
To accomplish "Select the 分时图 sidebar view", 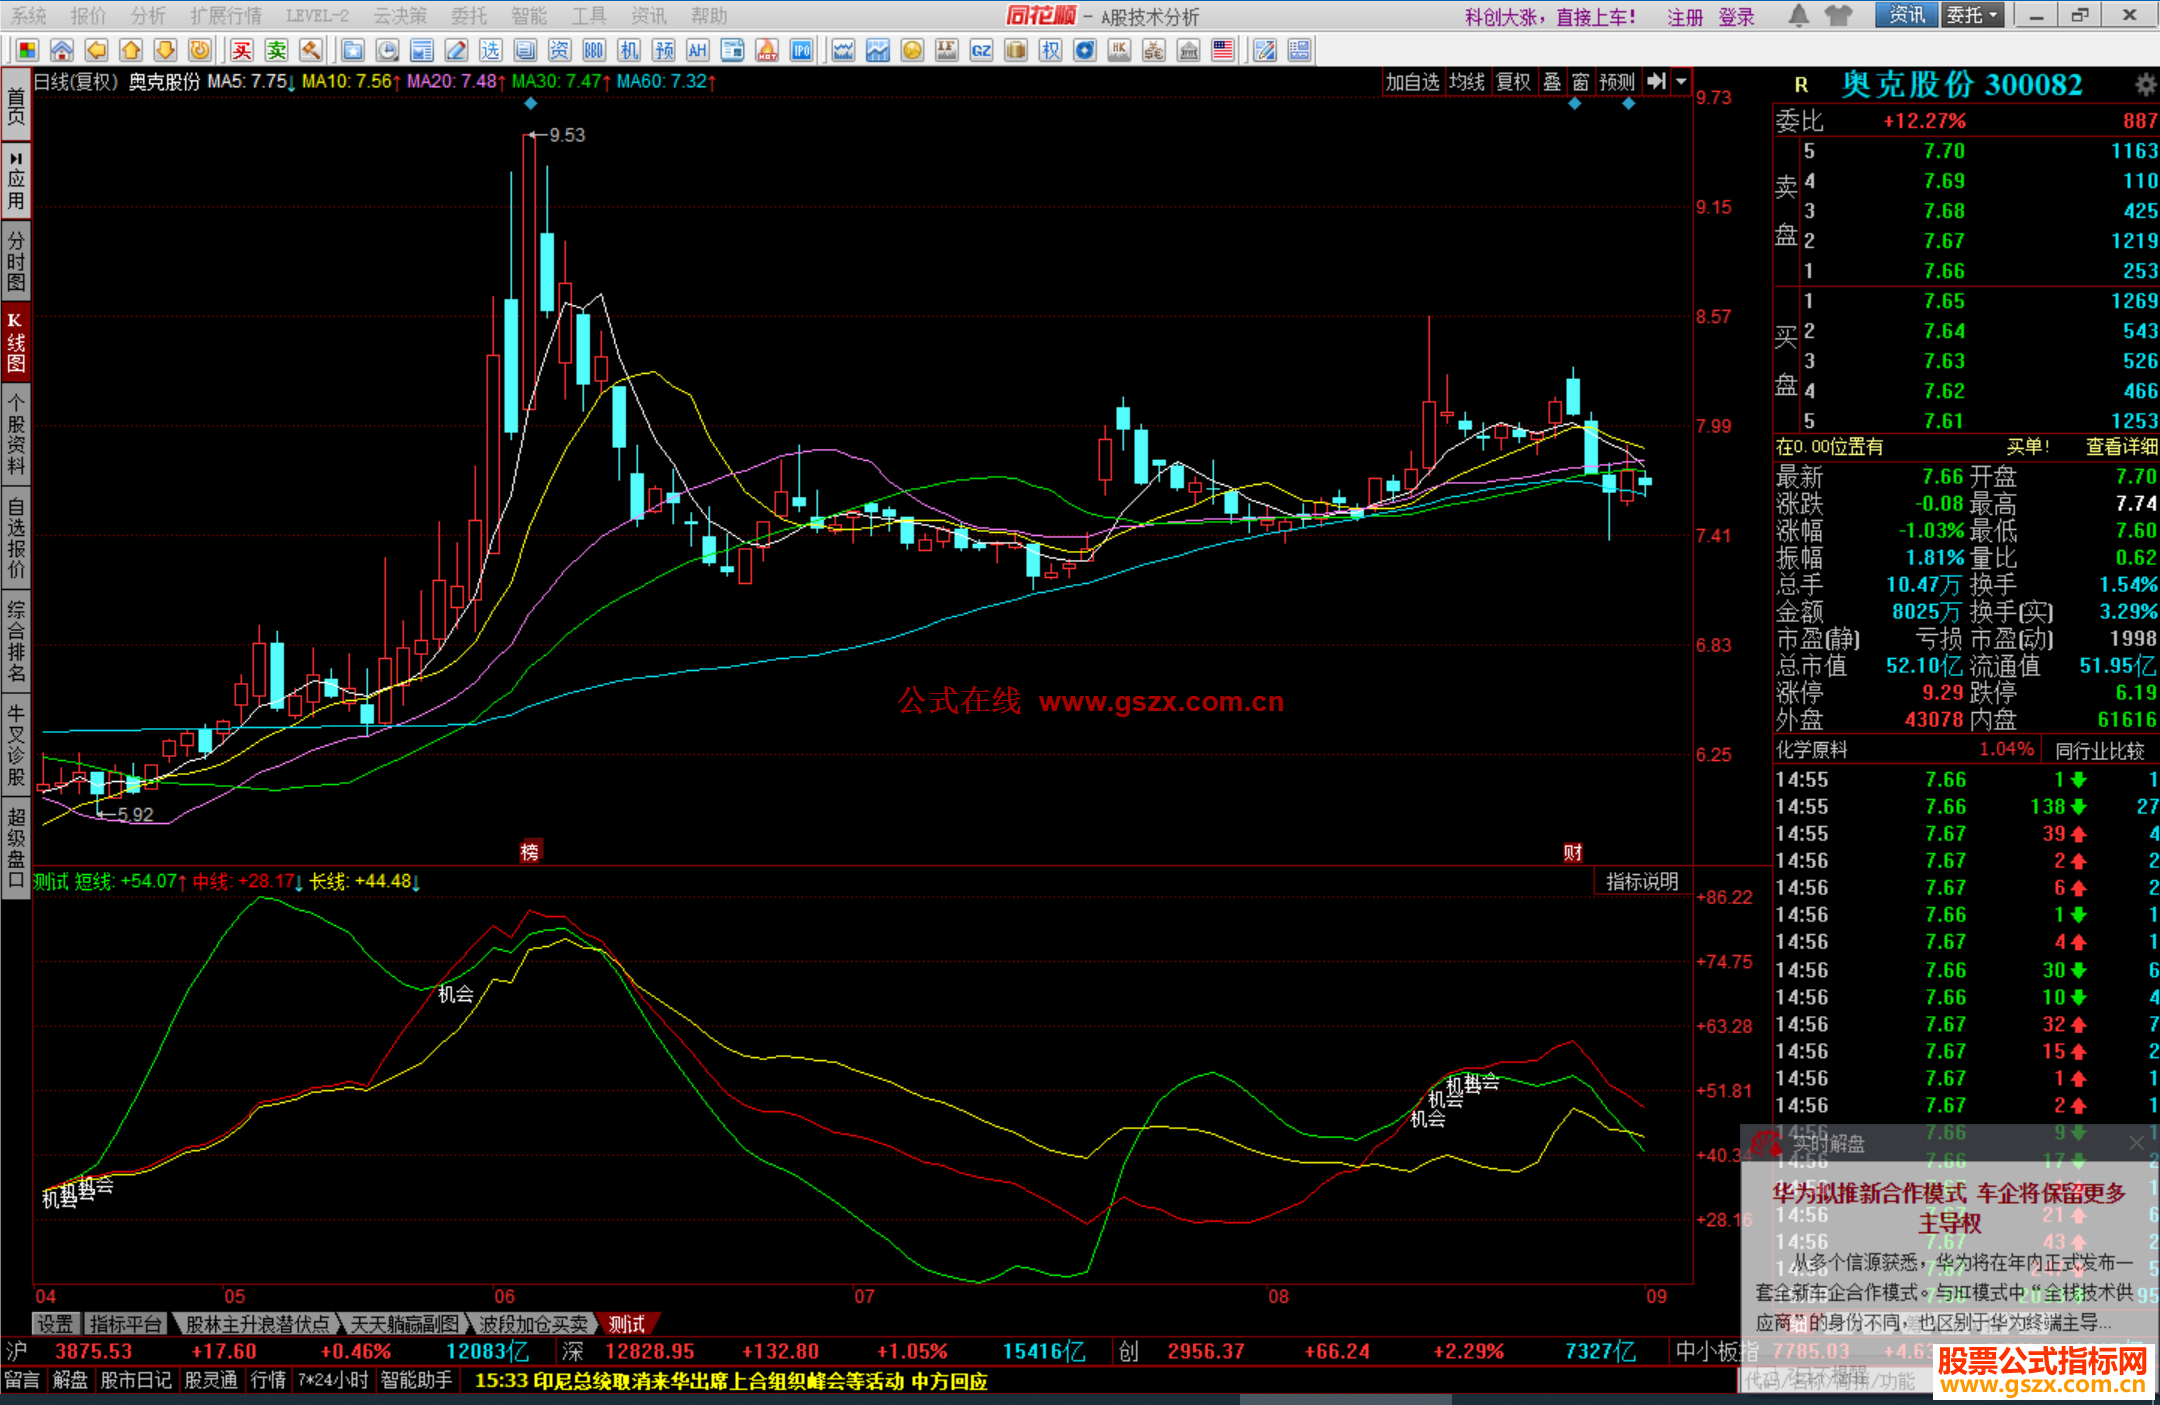I will coord(16,260).
